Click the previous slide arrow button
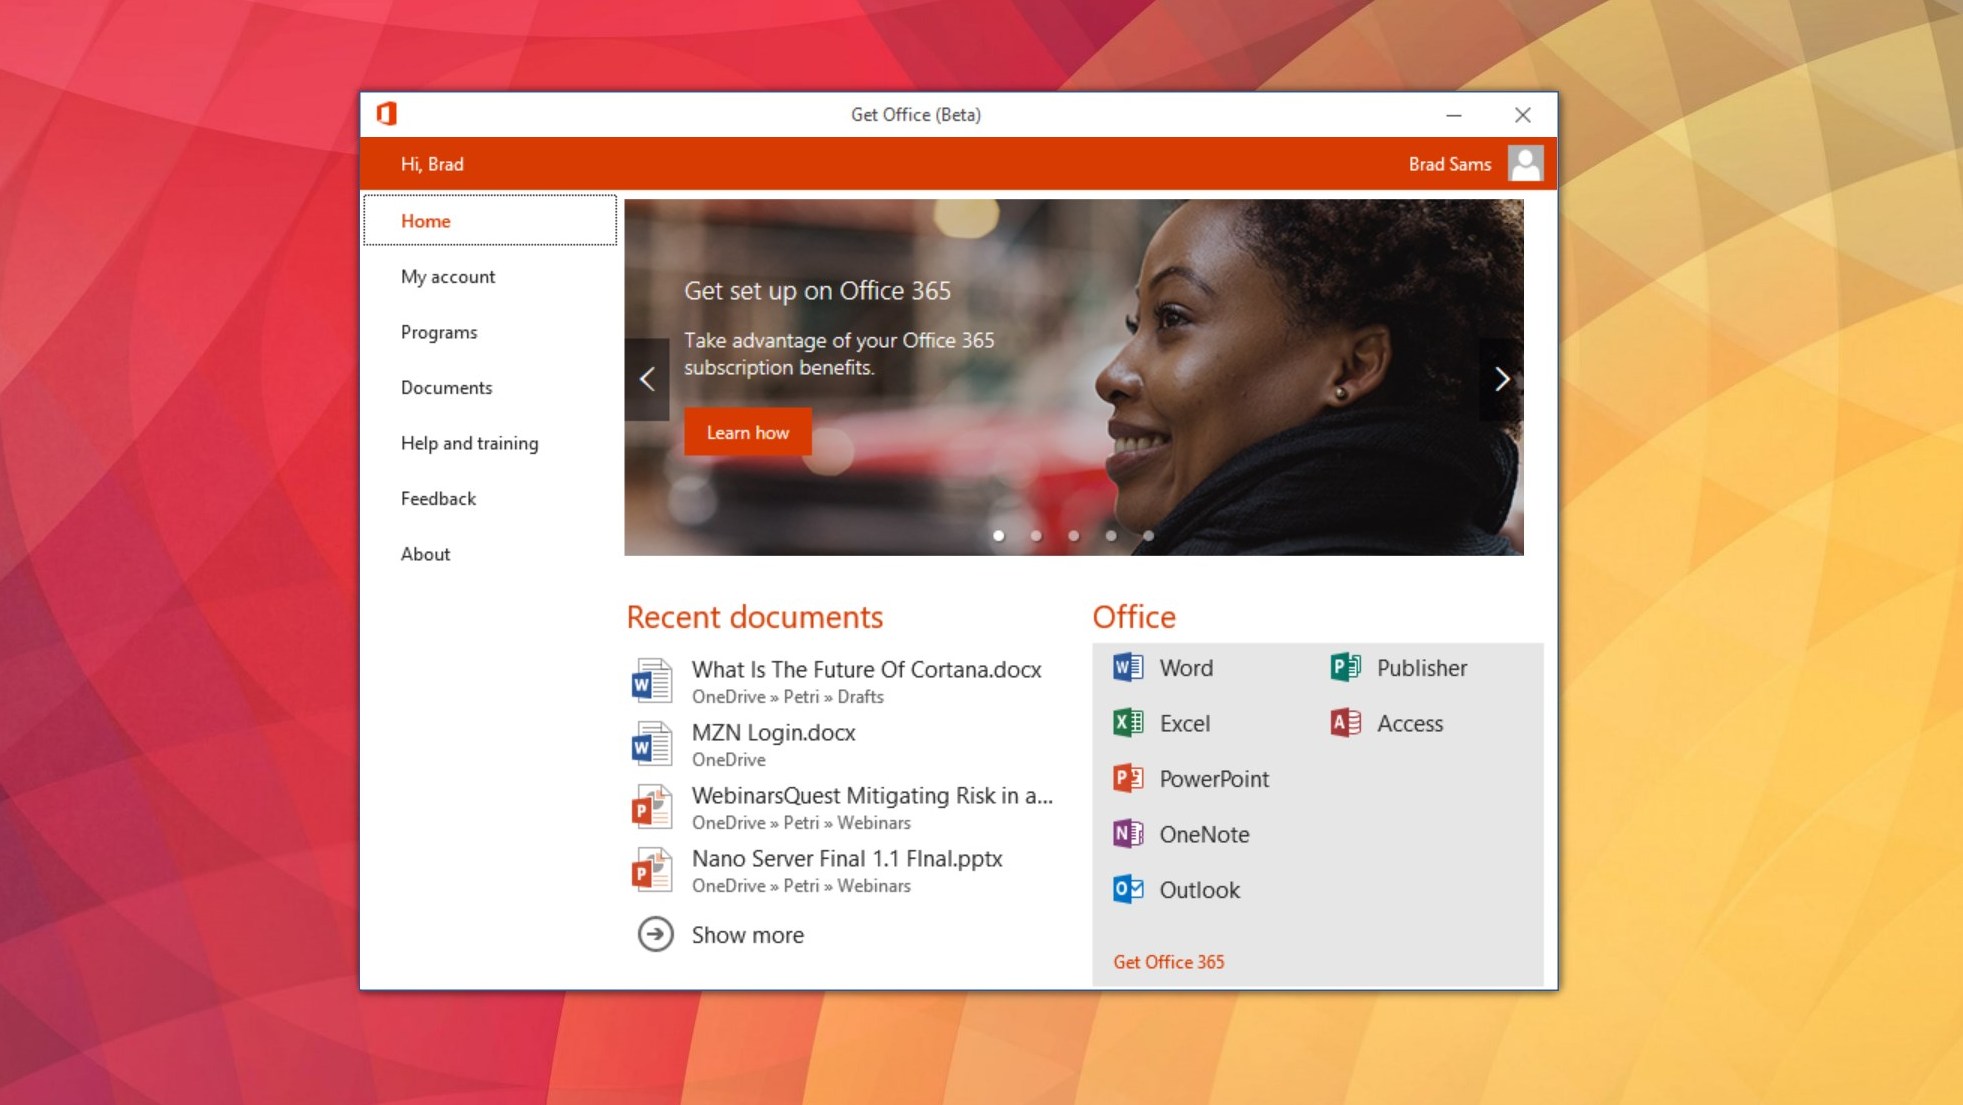The width and height of the screenshot is (1963, 1105). [x=648, y=377]
